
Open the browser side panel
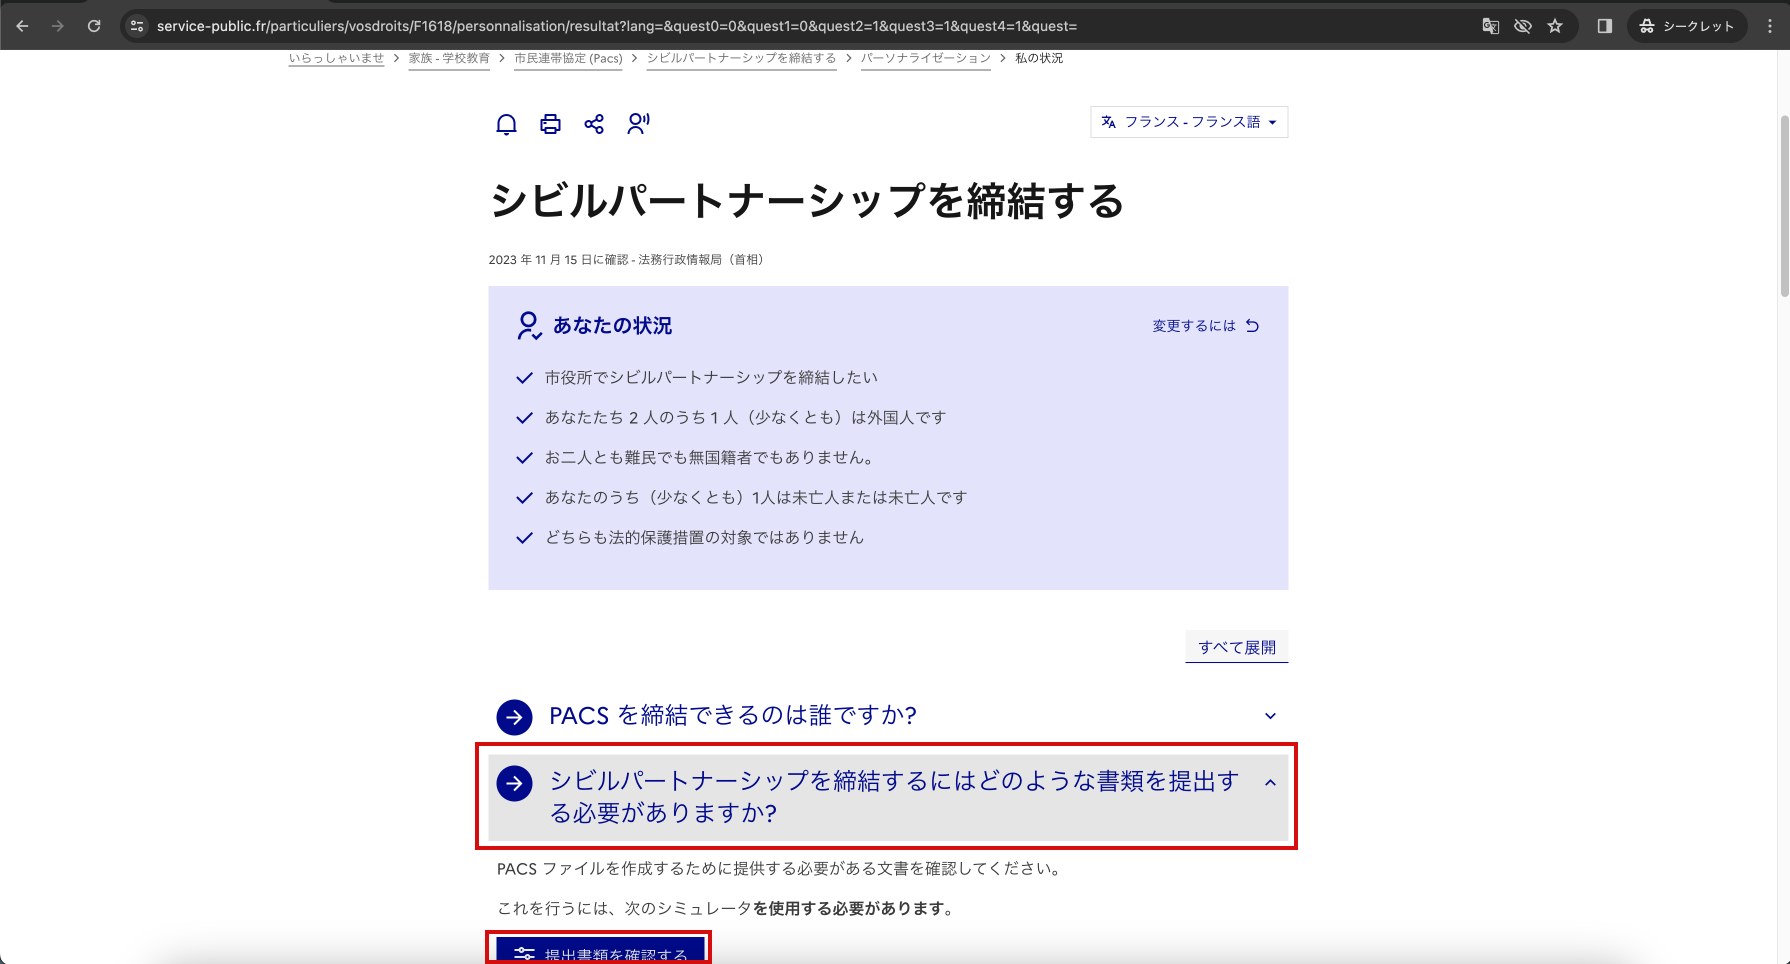click(1604, 26)
